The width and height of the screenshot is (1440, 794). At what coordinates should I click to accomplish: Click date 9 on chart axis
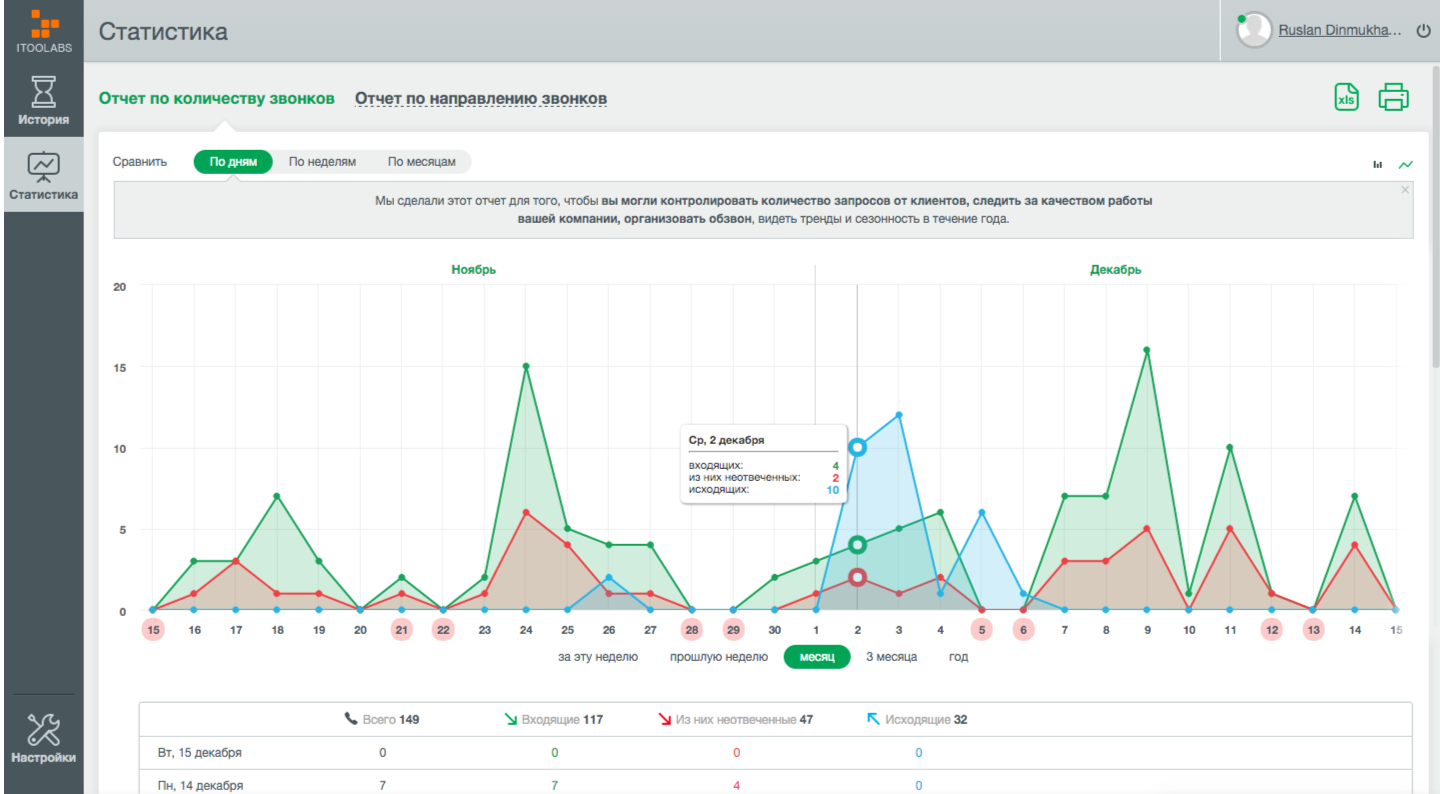coord(1147,630)
